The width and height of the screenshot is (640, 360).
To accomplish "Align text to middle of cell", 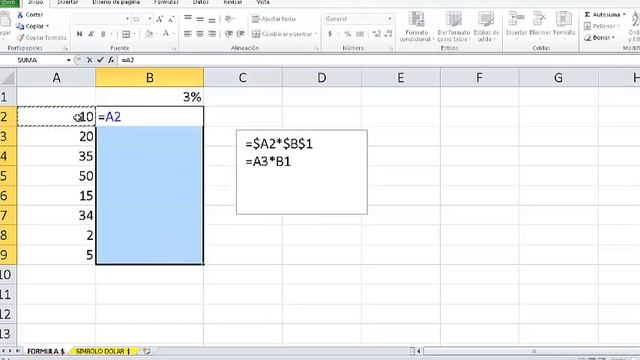I will [200, 19].
